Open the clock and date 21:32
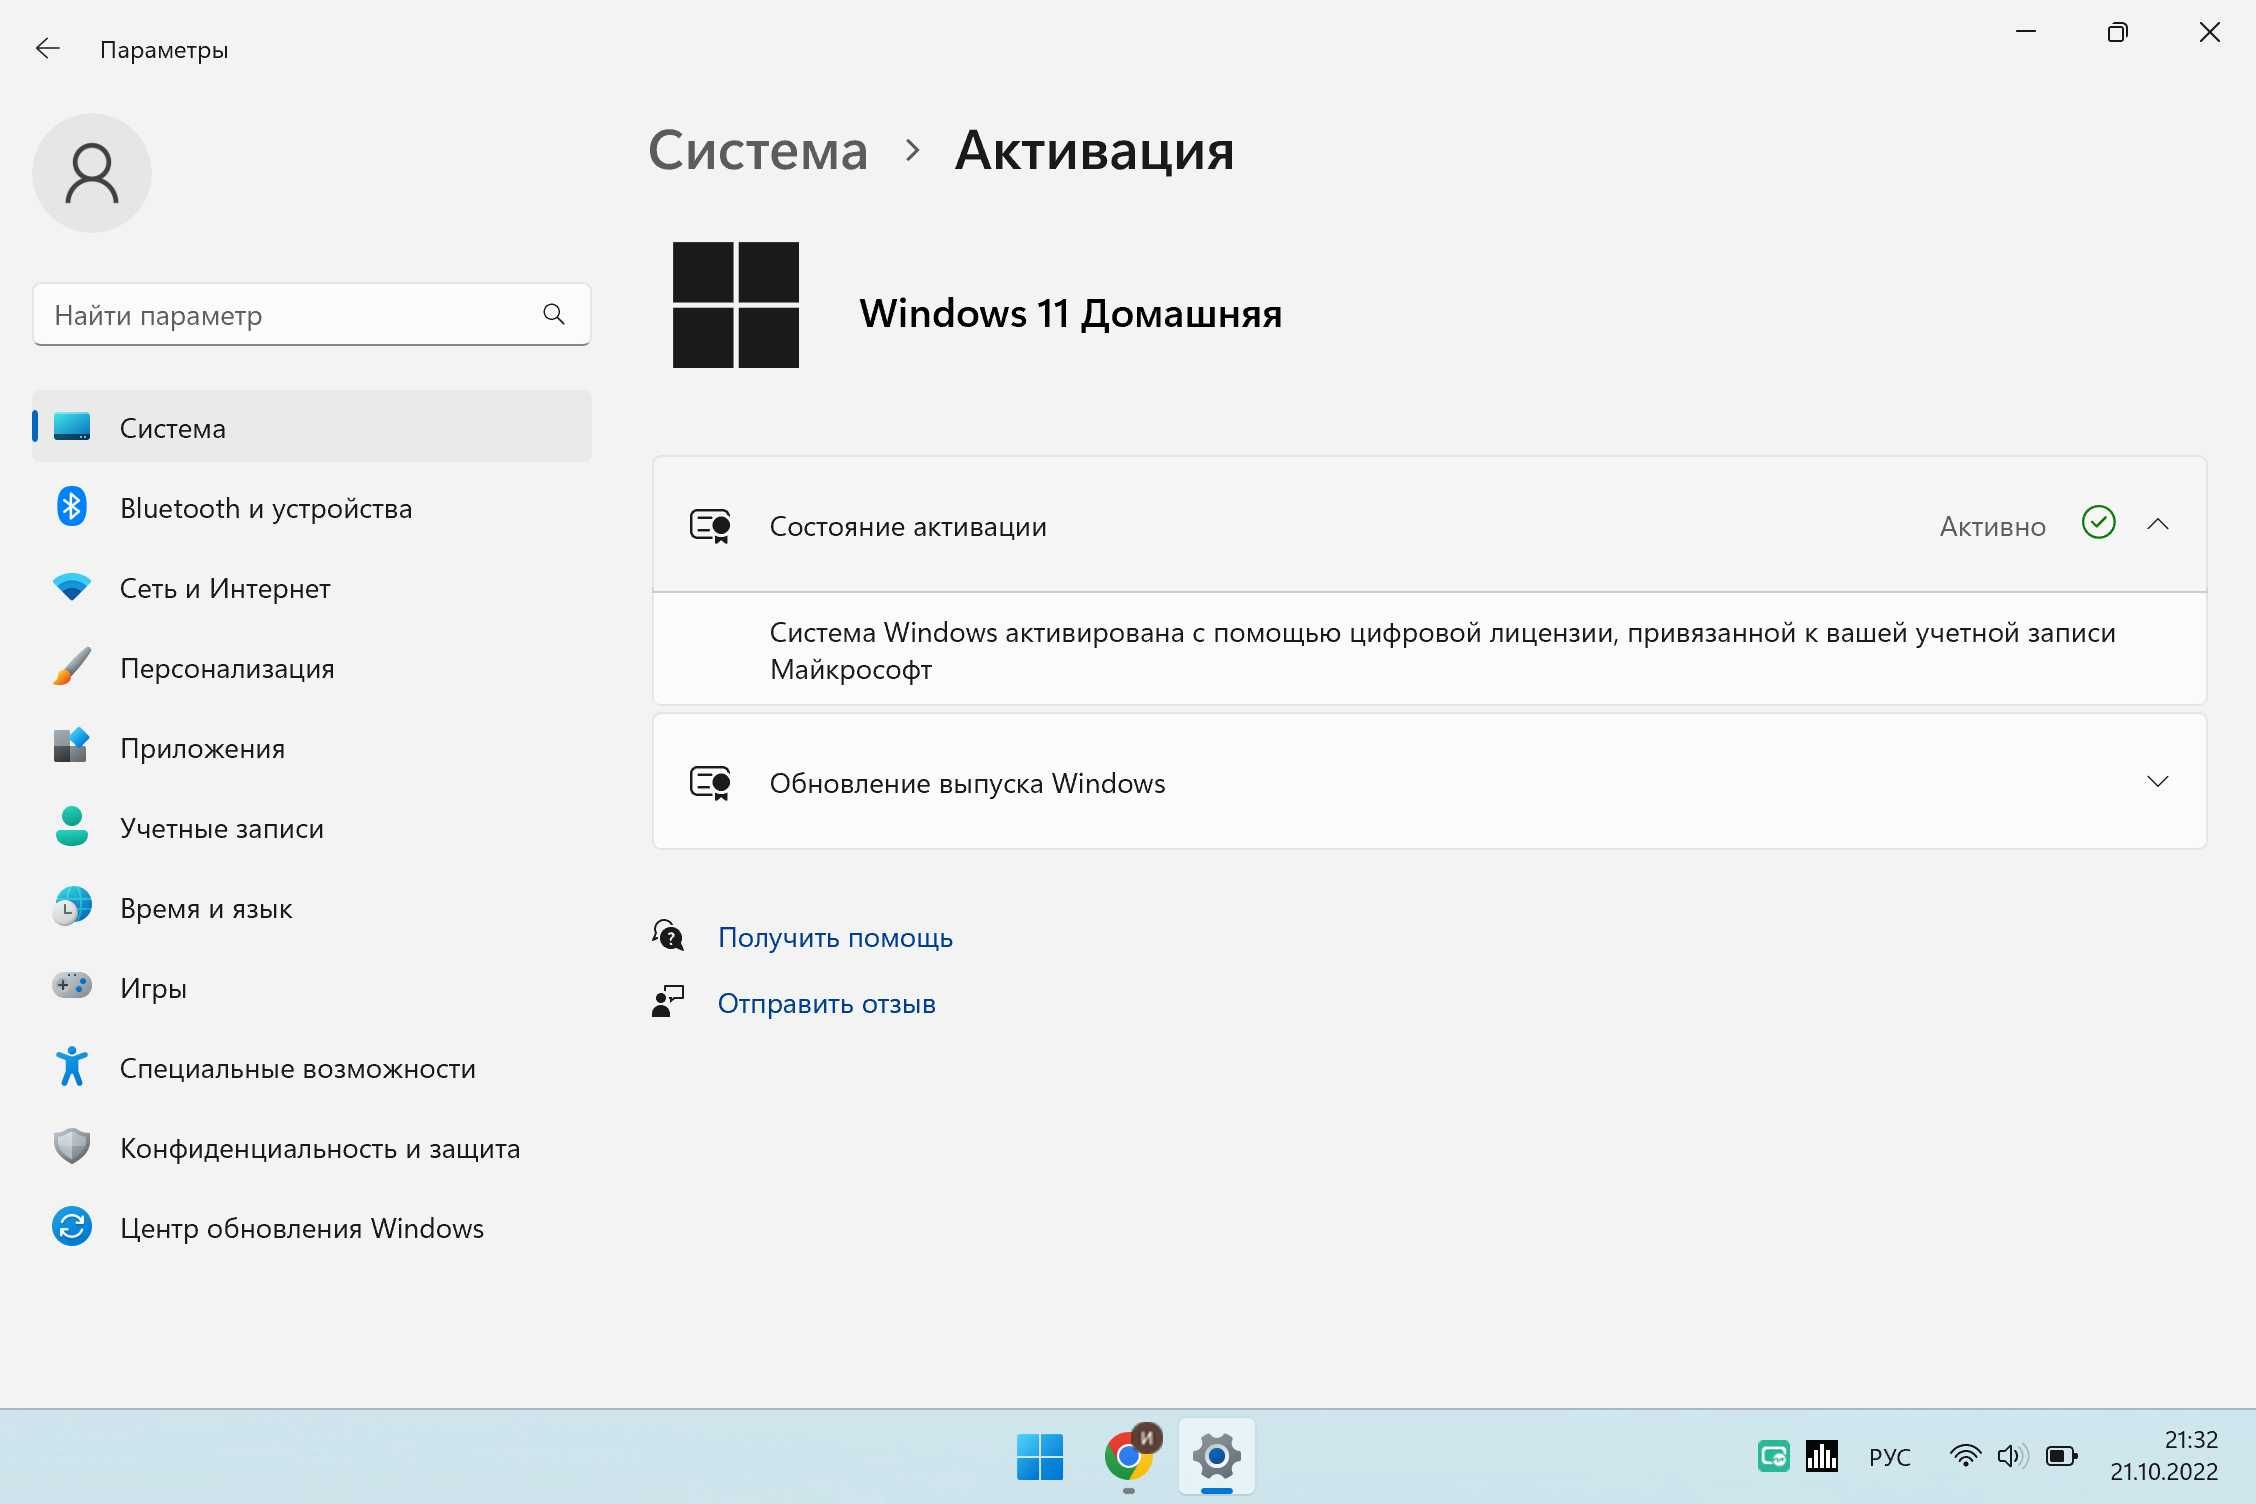The image size is (2256, 1504). [2164, 1456]
